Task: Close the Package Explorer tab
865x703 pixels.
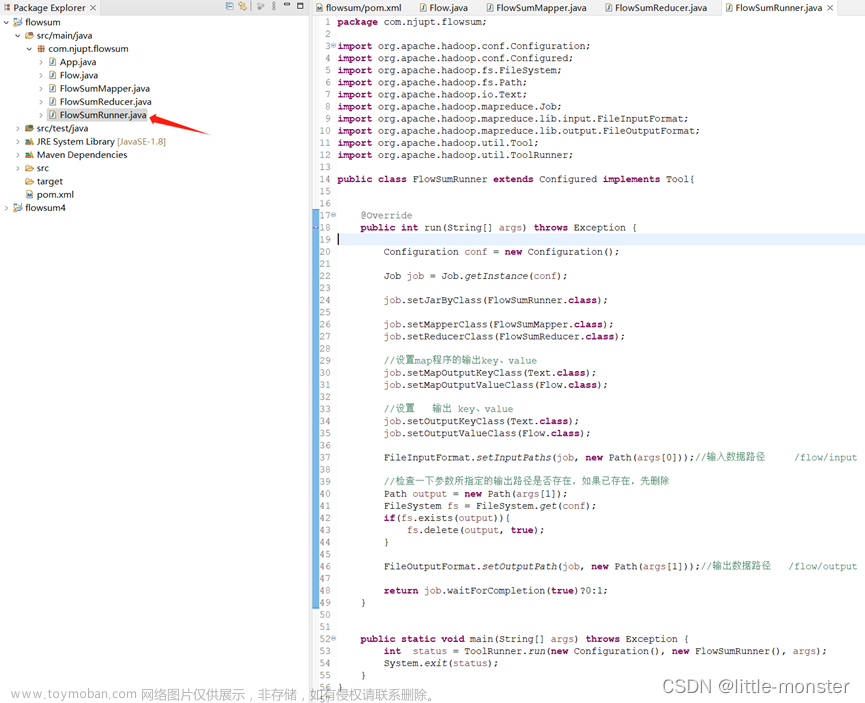Action: [93, 8]
